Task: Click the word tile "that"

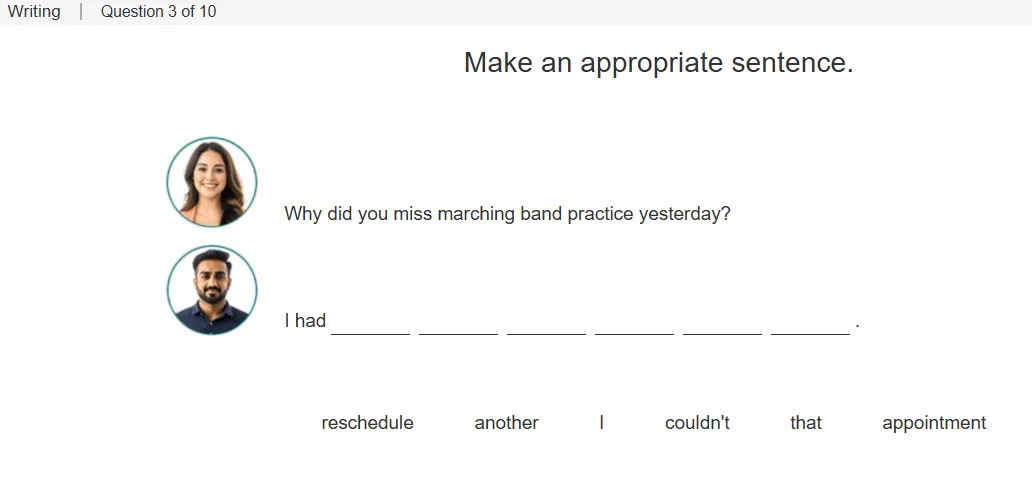Action: (x=806, y=423)
